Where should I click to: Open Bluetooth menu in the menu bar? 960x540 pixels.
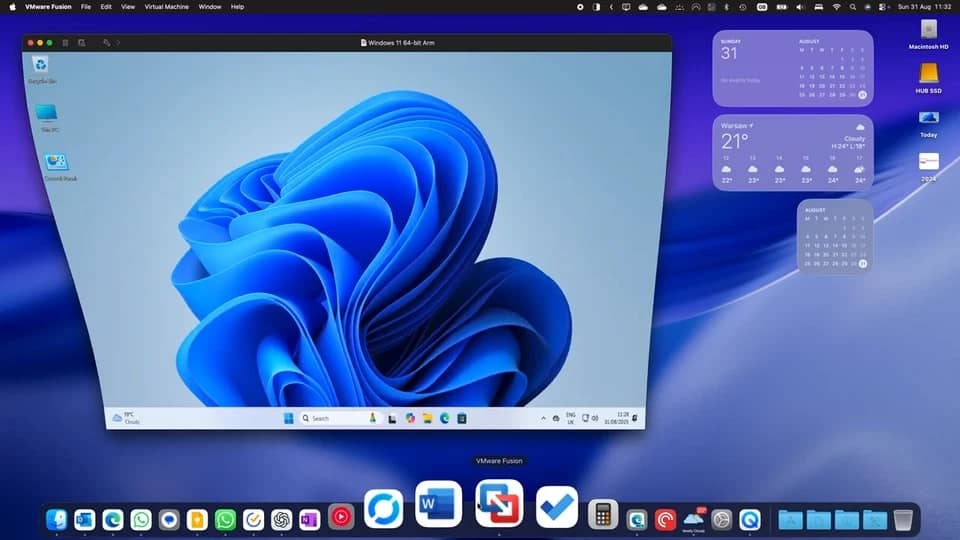click(x=727, y=7)
